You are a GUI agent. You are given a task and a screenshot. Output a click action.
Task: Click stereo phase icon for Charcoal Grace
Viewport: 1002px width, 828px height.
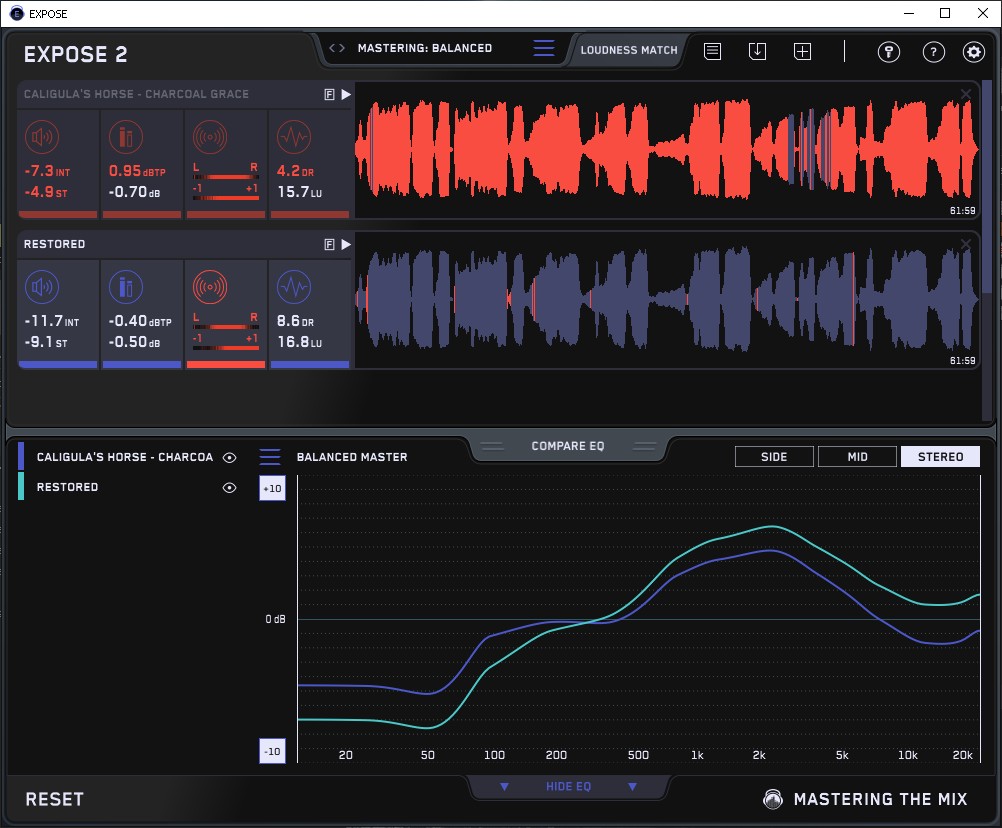pos(210,137)
